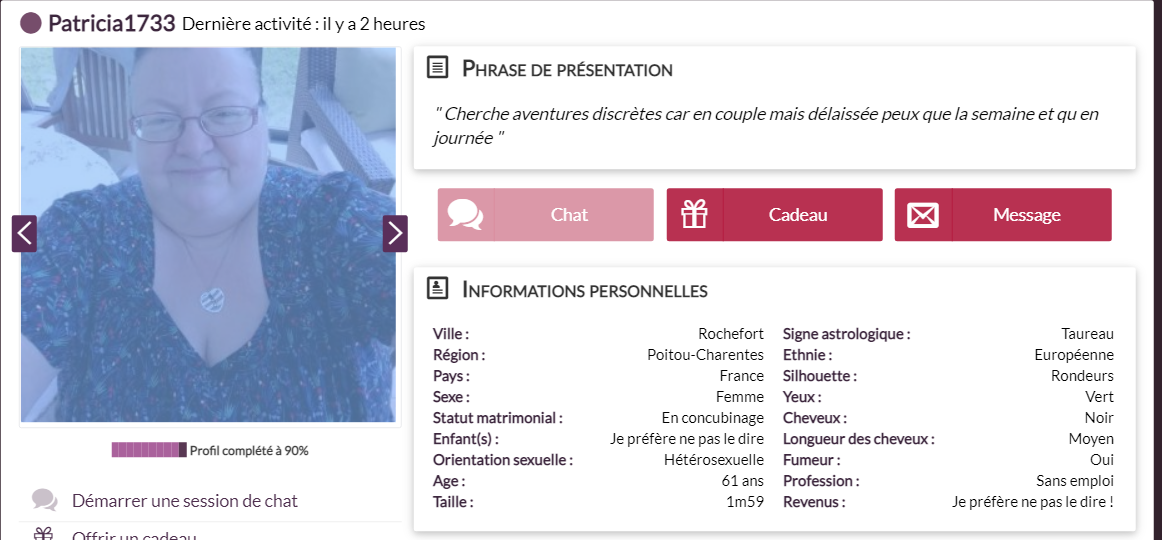Image resolution: width=1162 pixels, height=540 pixels.
Task: Click the Phrase de présentation heading
Action: point(567,70)
